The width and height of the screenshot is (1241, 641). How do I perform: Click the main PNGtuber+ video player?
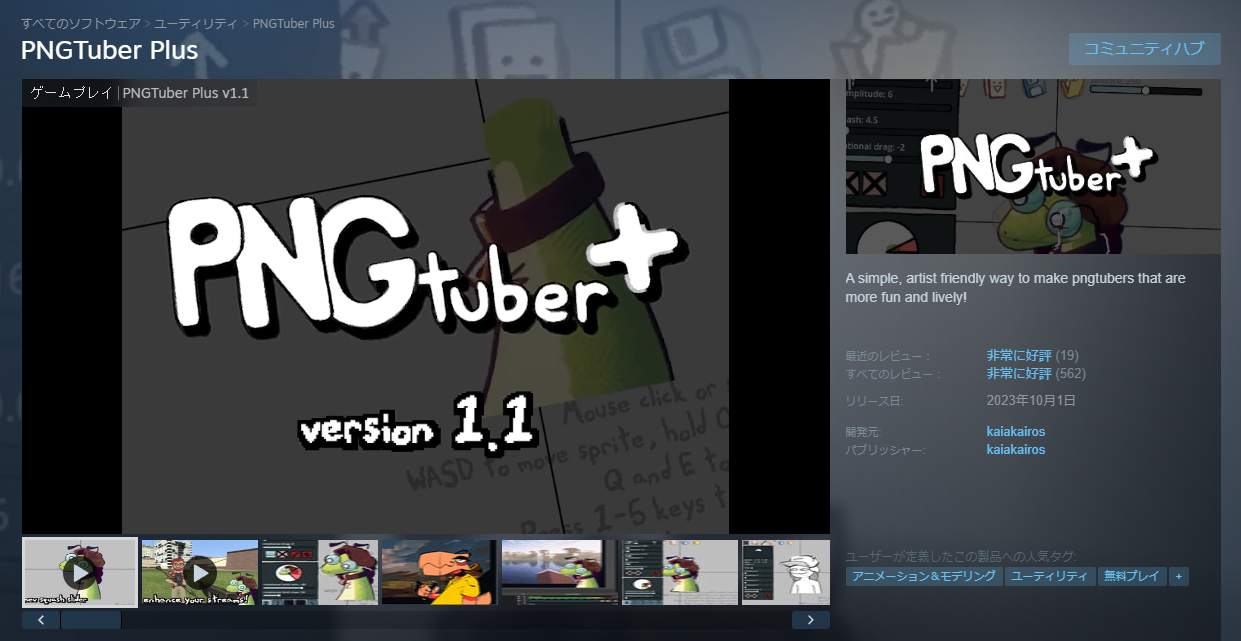coord(426,306)
